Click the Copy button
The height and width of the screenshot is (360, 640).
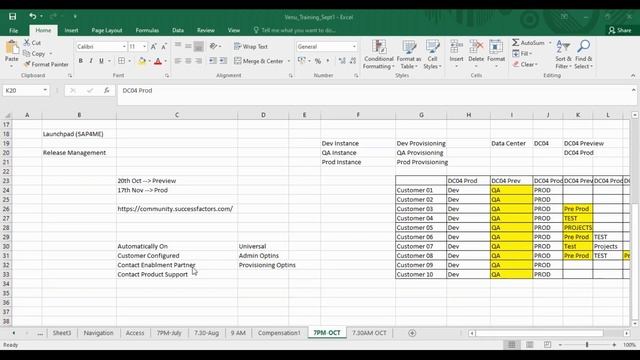pyautogui.click(x=34, y=53)
